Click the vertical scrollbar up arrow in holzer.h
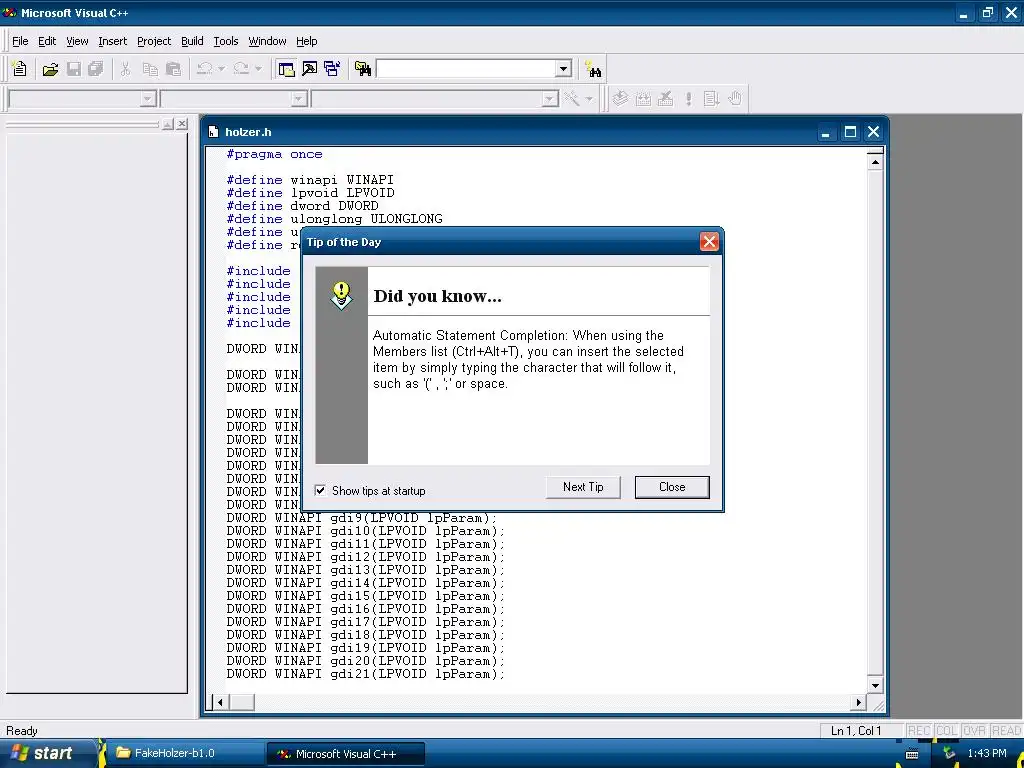 pos(875,161)
